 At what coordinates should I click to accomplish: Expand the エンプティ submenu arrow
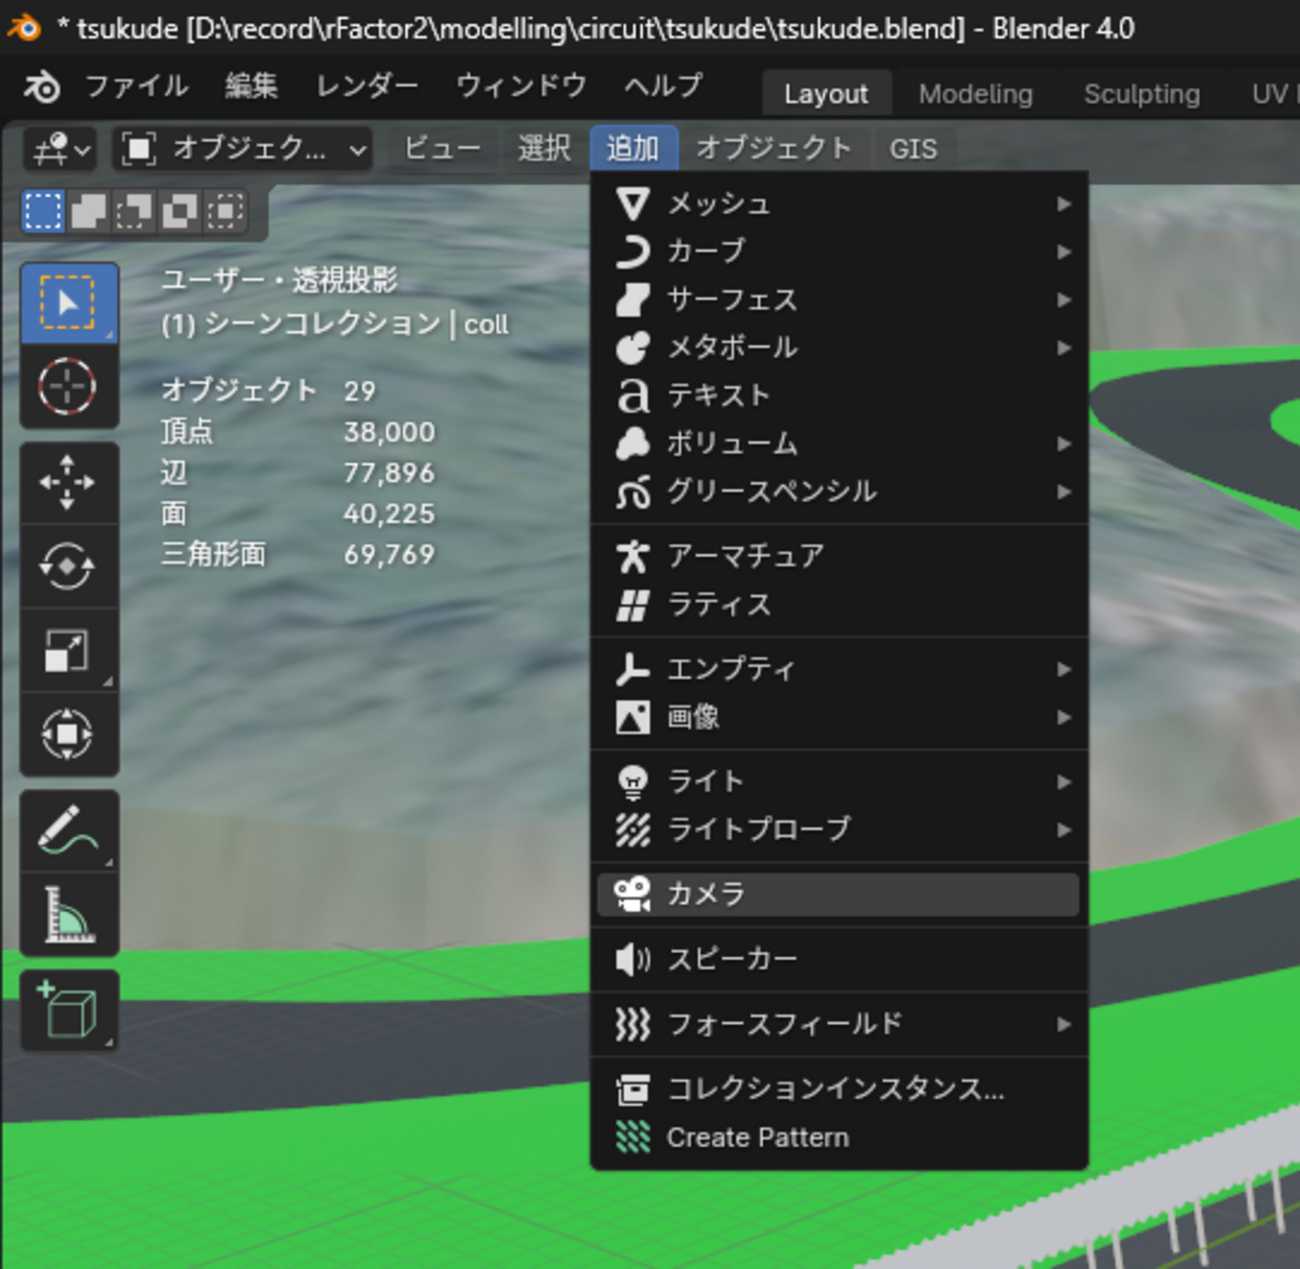click(1064, 669)
